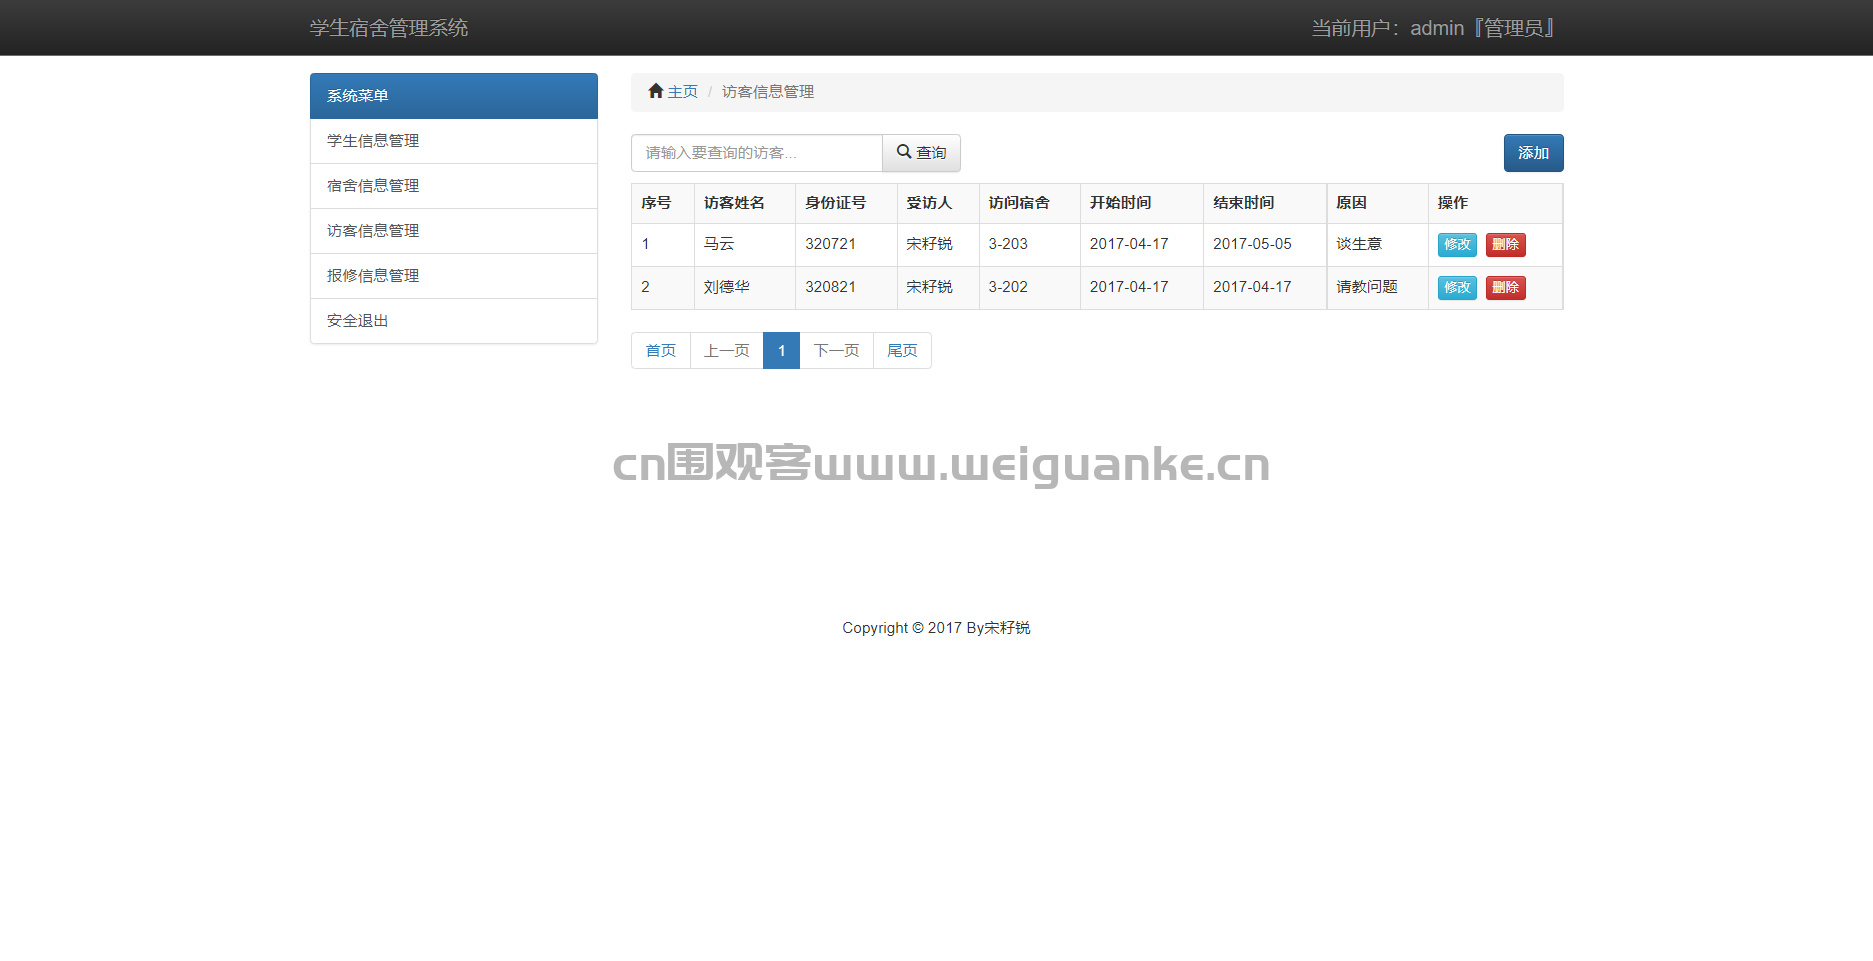Open 宿舍信息管理 menu item
Screen dimensions: 1873x961
(x=454, y=186)
